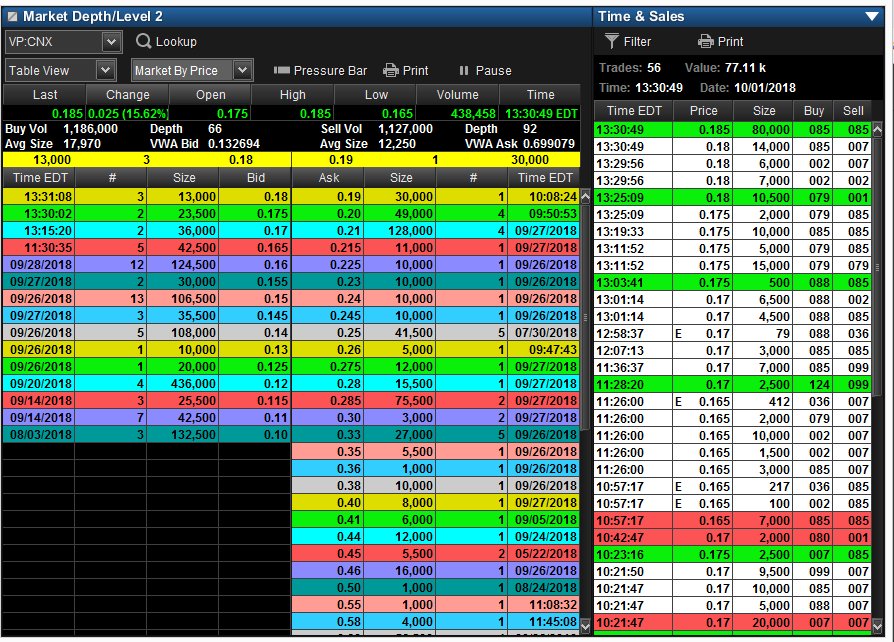Image resolution: width=894 pixels, height=642 pixels.
Task: Click scroll-up arrow of Time & Sales scrollbar
Action: tap(877, 129)
